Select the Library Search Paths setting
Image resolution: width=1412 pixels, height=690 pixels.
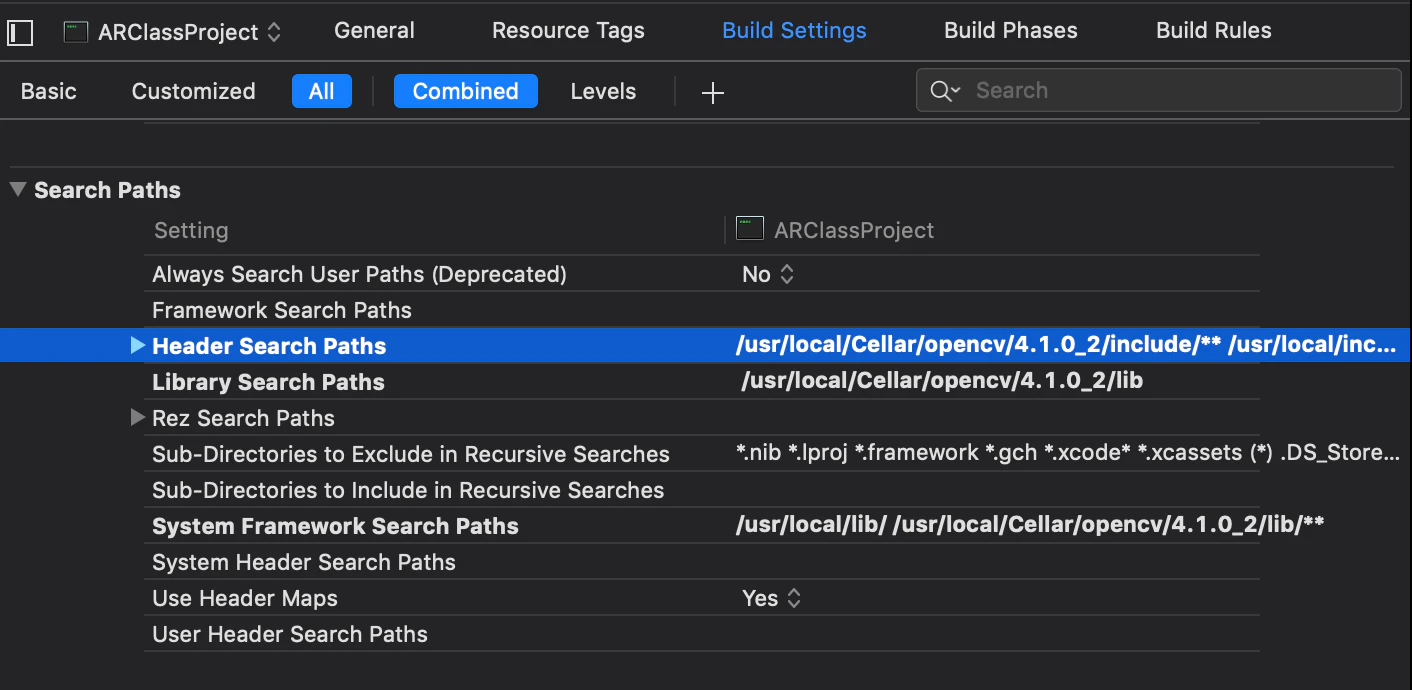(268, 382)
